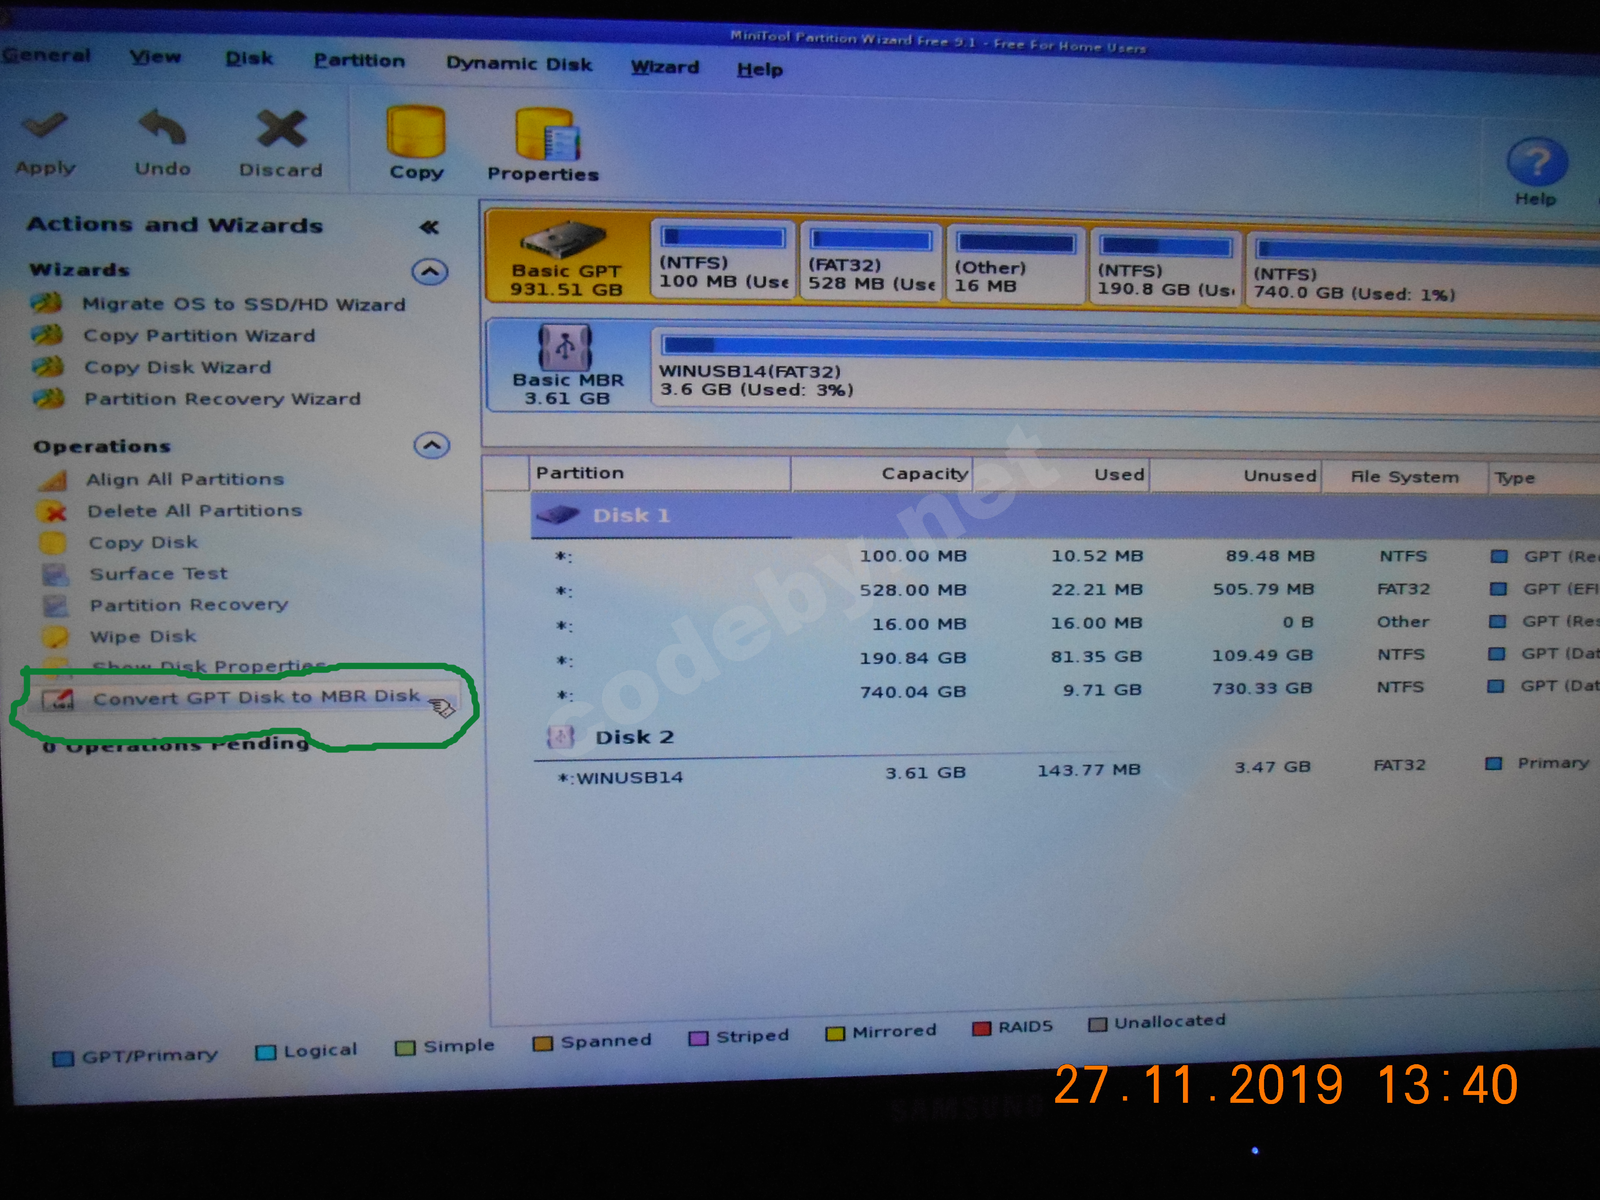This screenshot has width=1600, height=1200.
Task: Click the Partition Recovery operation icon
Action: click(x=56, y=606)
